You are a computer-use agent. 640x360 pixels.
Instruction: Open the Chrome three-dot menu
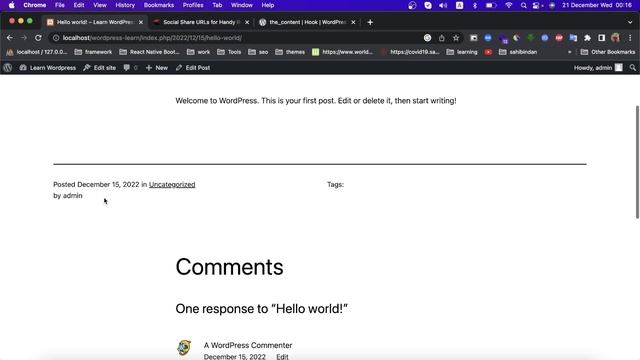click(x=630, y=38)
